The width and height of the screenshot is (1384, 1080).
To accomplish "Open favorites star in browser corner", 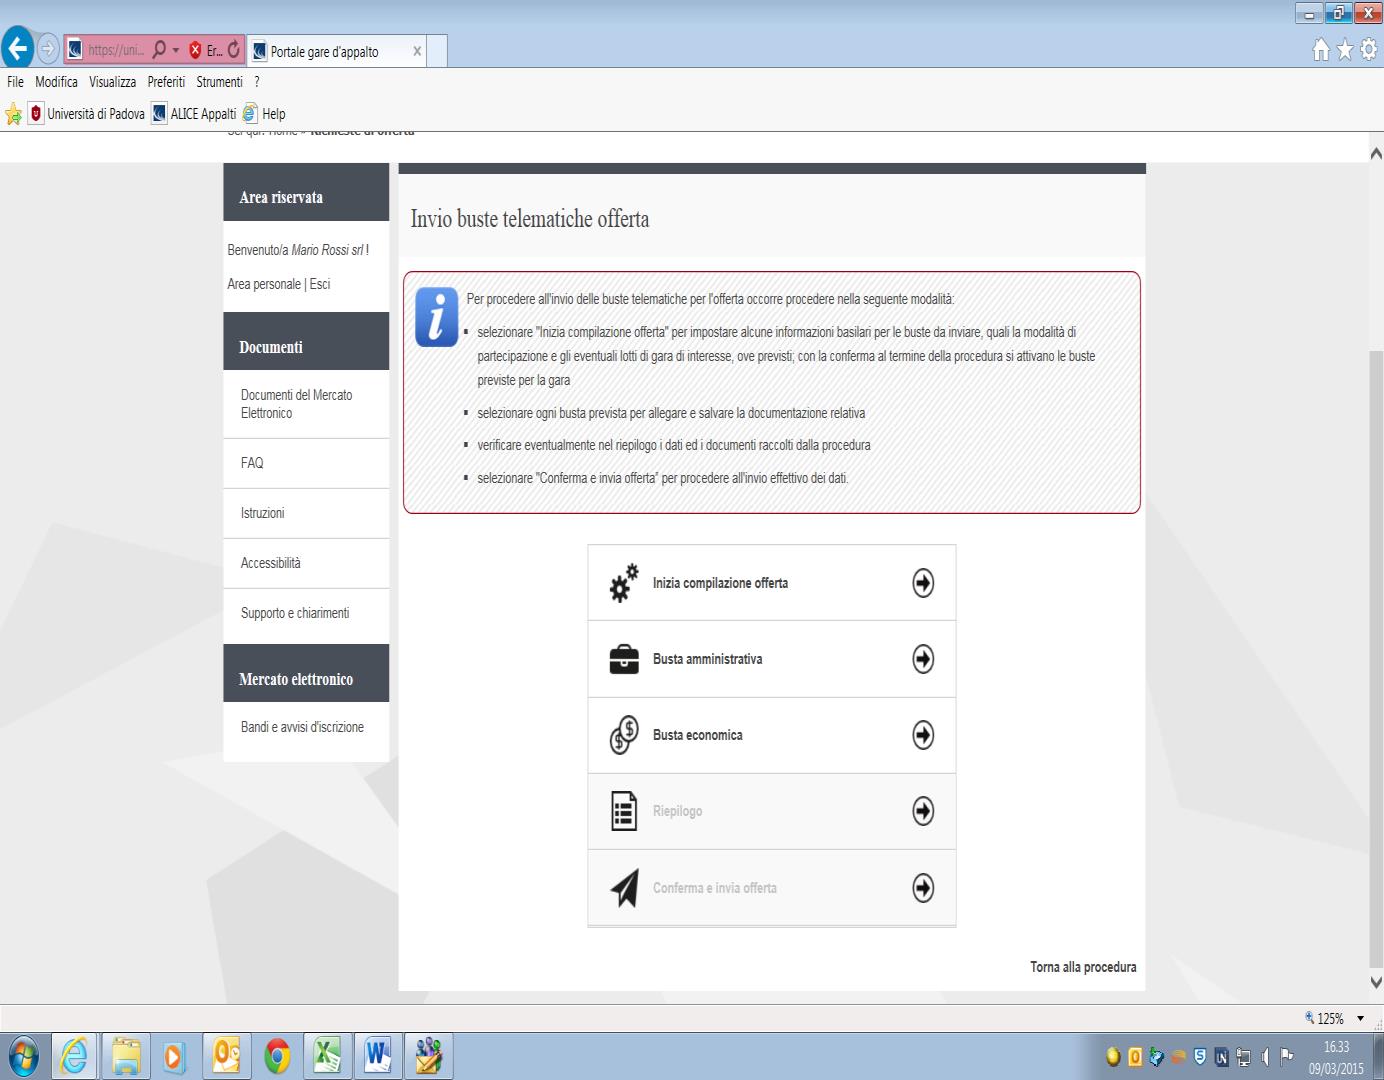I will 1345,49.
